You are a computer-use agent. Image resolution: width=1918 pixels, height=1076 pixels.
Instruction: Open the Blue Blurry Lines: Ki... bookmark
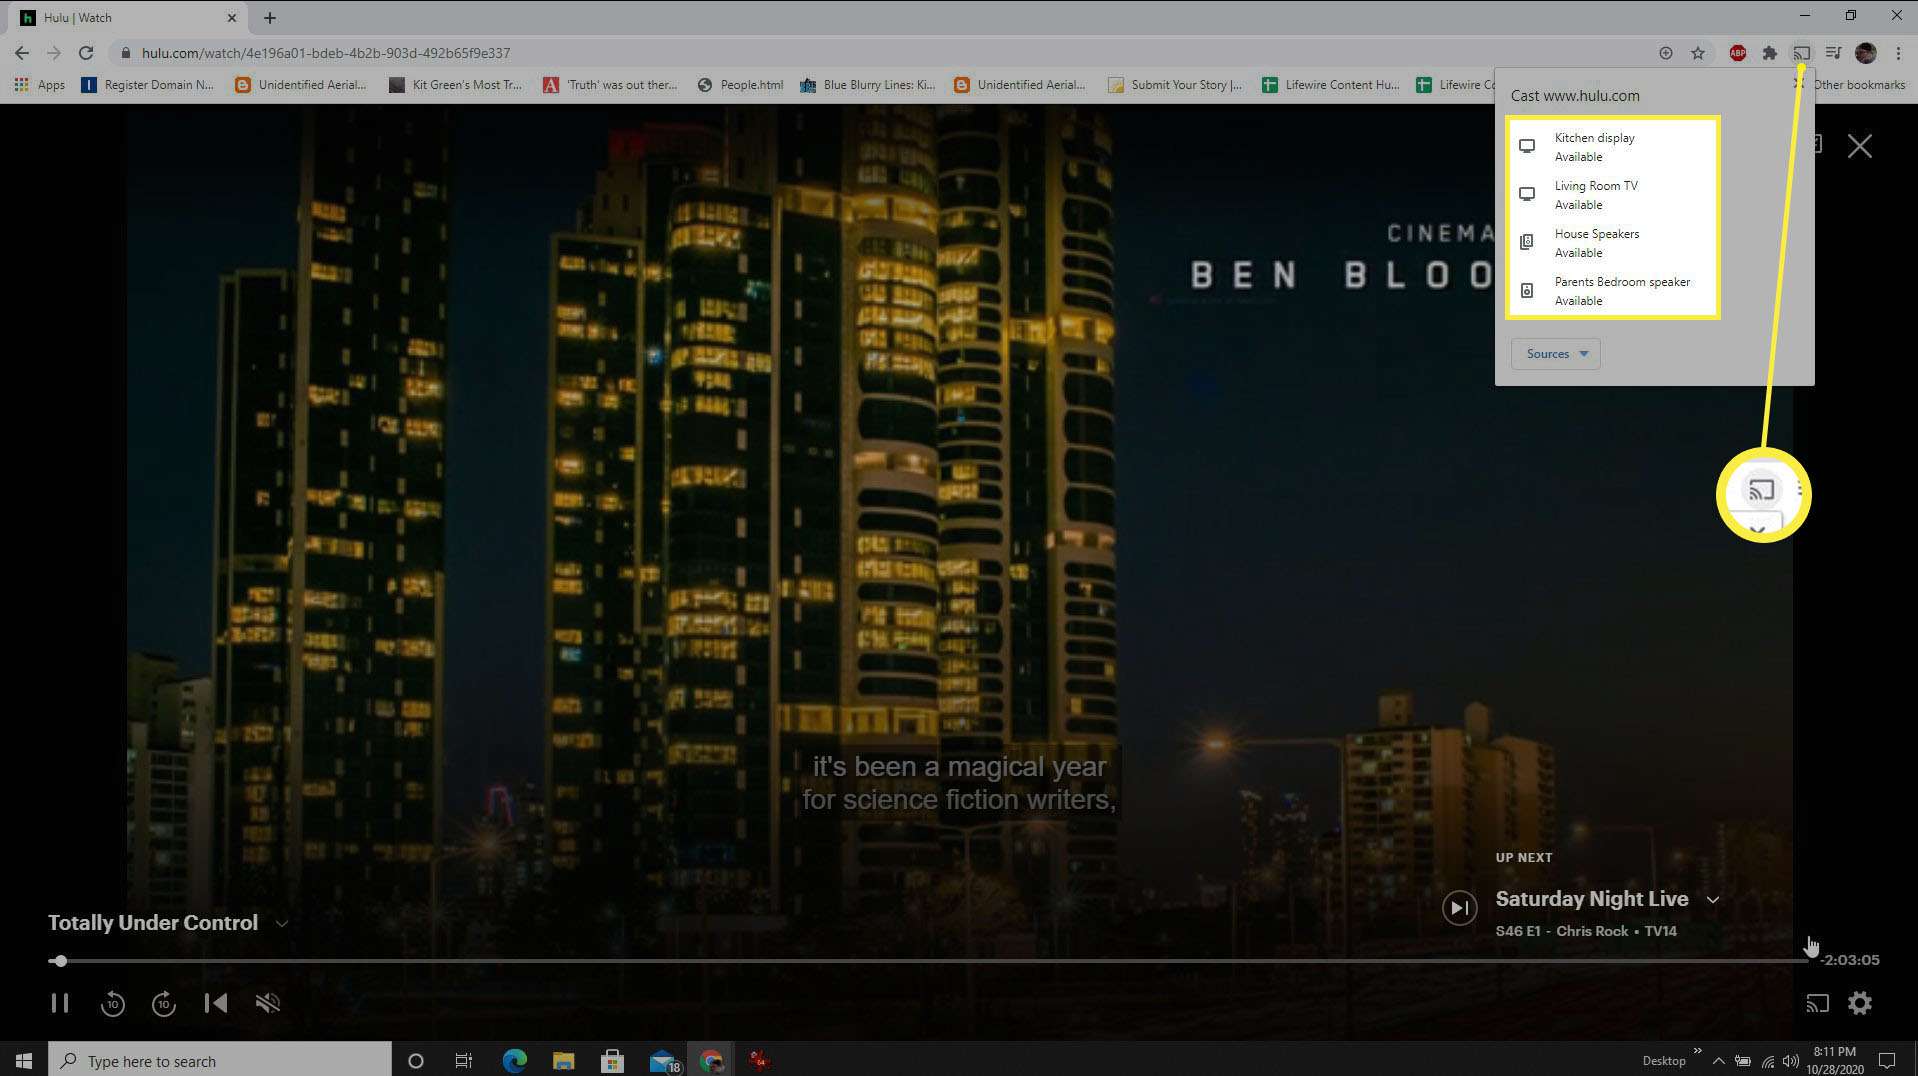point(868,85)
